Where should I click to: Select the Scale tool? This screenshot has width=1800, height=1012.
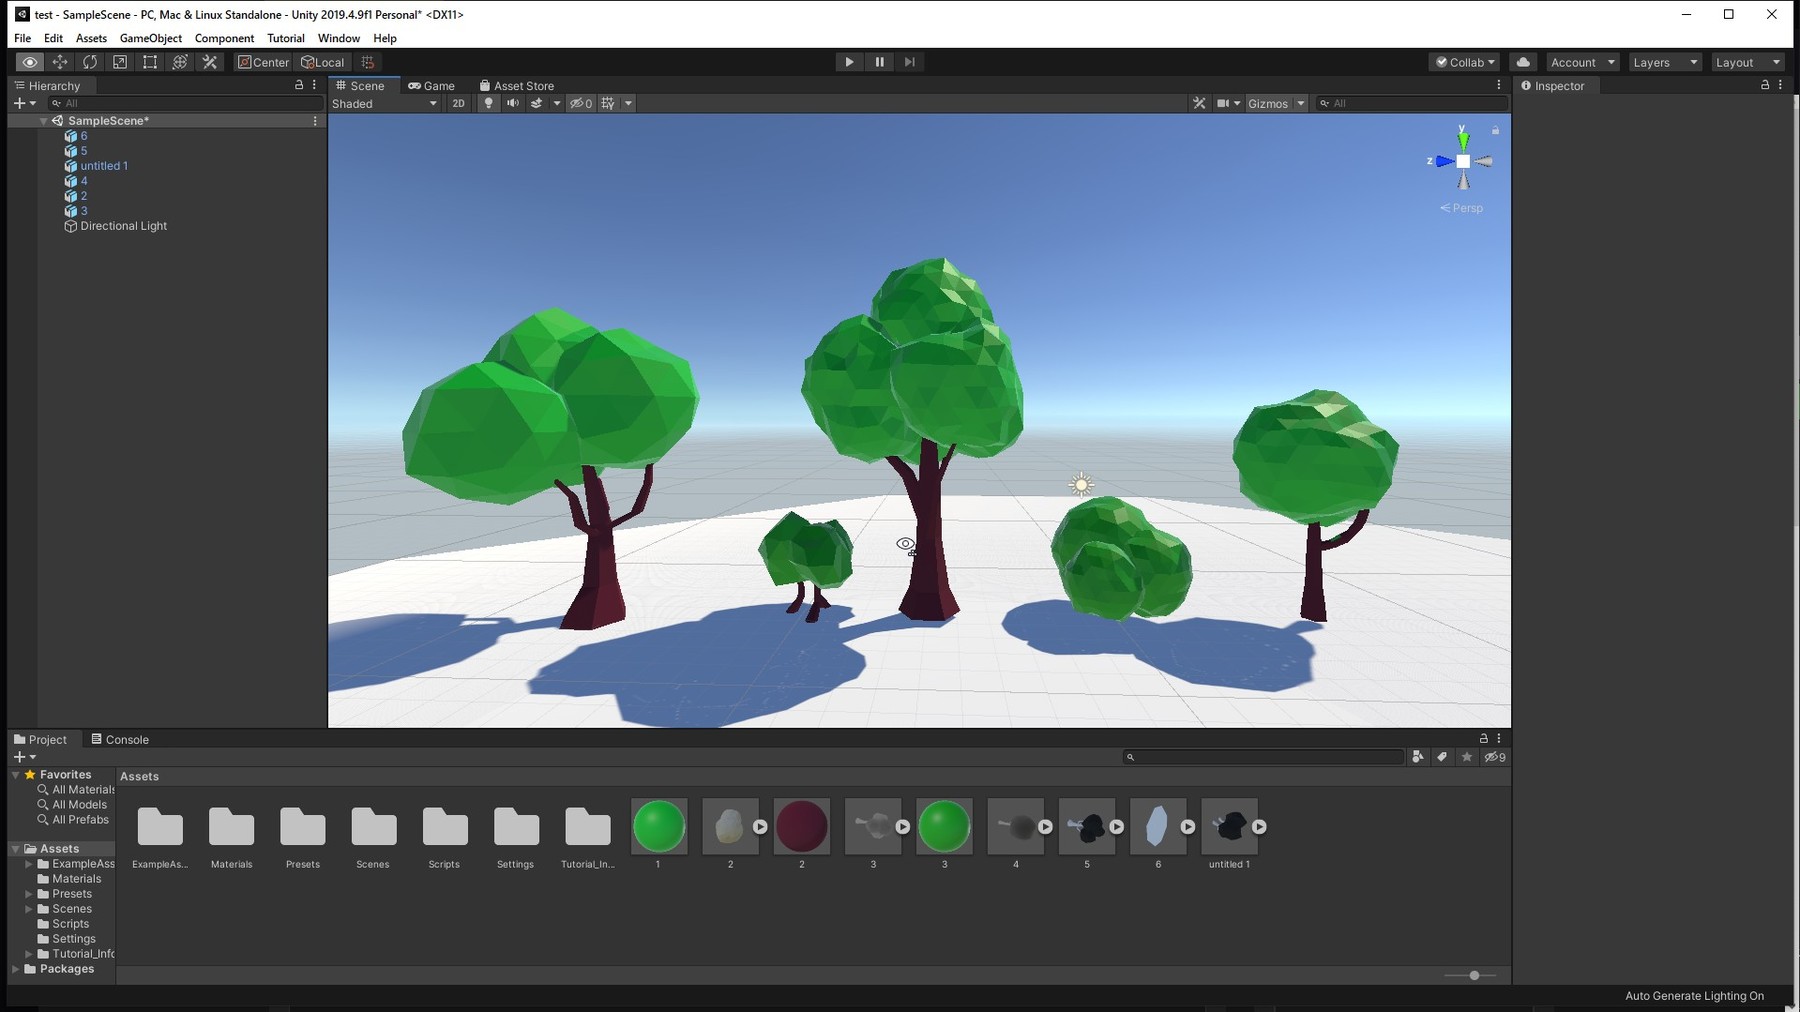[x=120, y=61]
